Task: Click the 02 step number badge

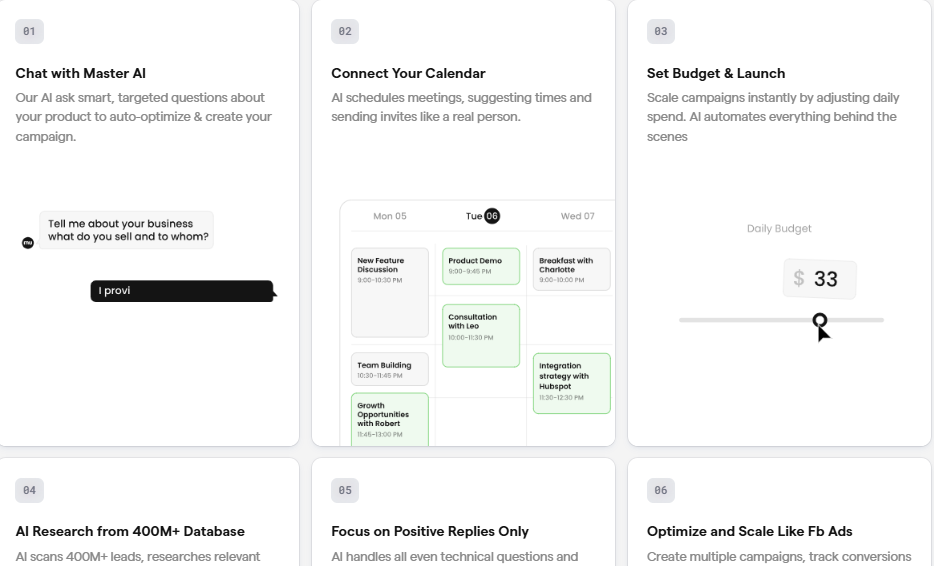Action: point(345,32)
